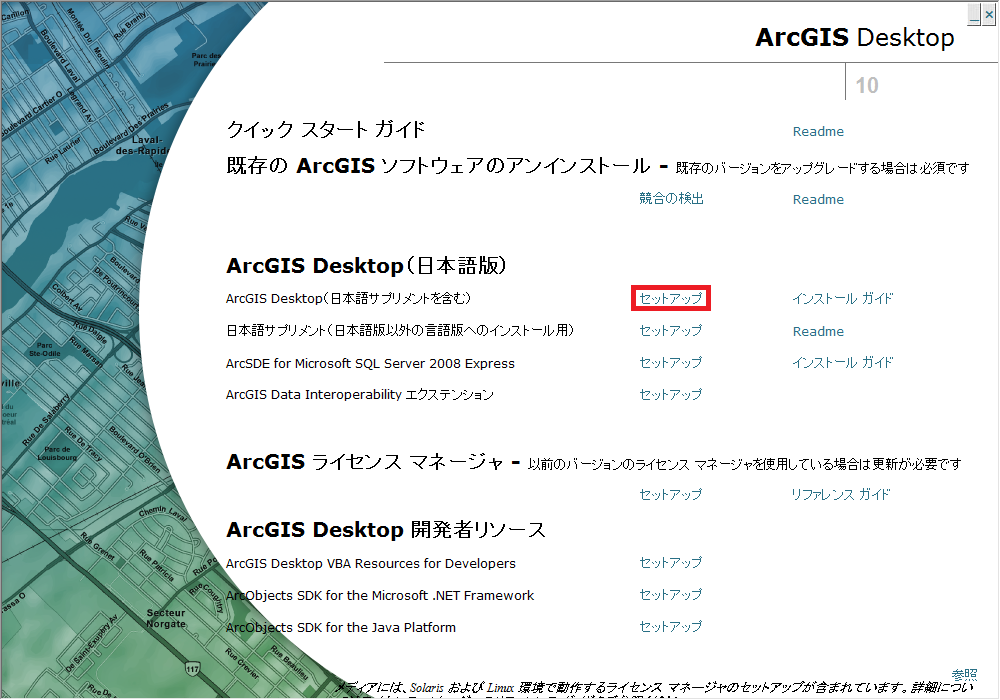
Task: Start セットアップ for ArcSDE SQL Server Express
Action: [x=670, y=362]
